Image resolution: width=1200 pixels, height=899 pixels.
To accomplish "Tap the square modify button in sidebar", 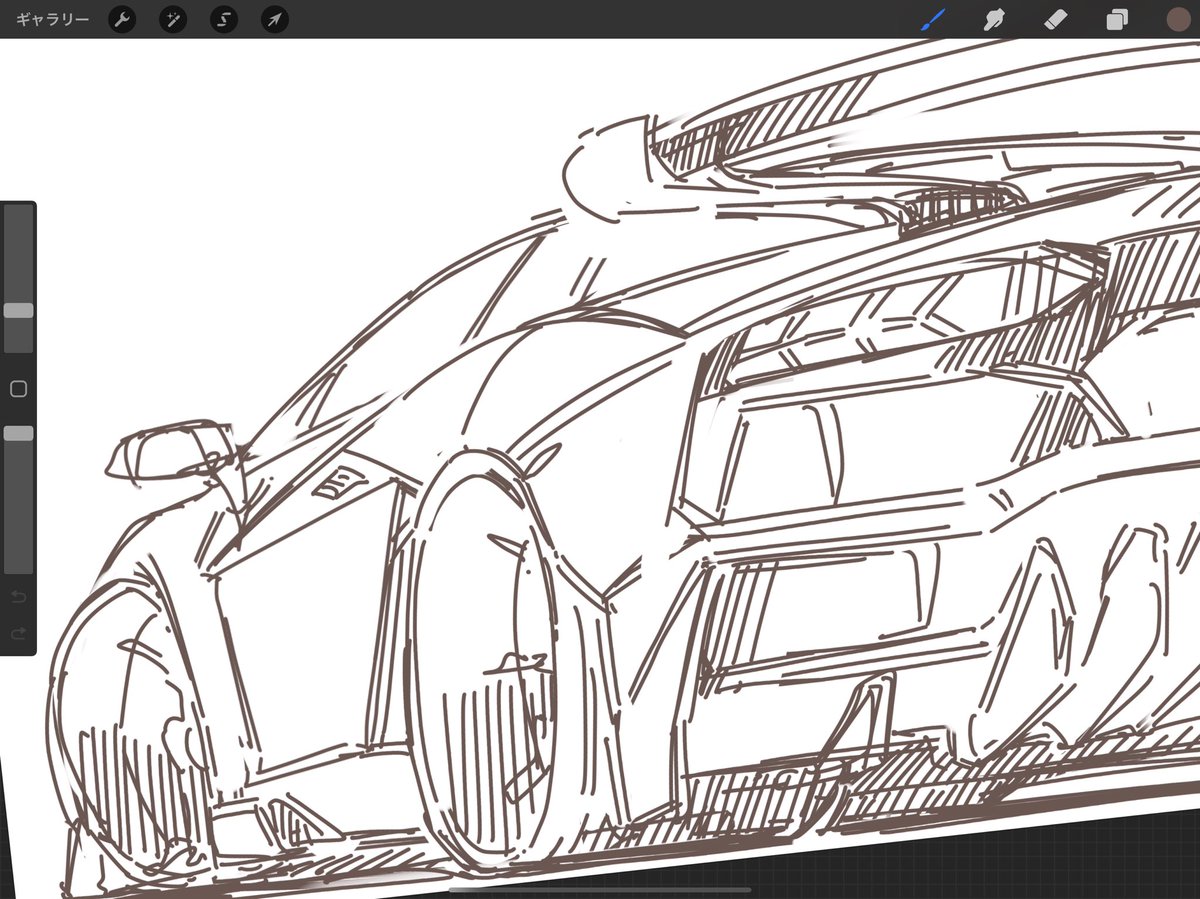I will point(18,389).
